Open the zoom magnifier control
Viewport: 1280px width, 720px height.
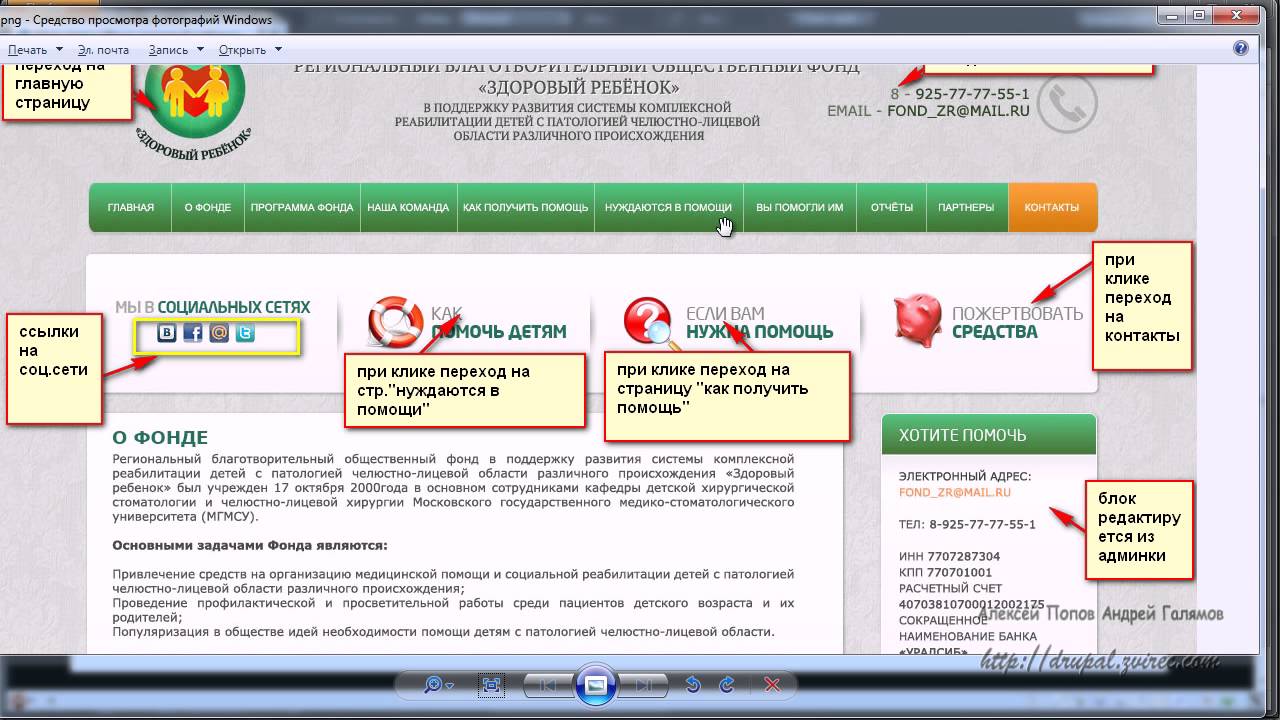pos(438,685)
